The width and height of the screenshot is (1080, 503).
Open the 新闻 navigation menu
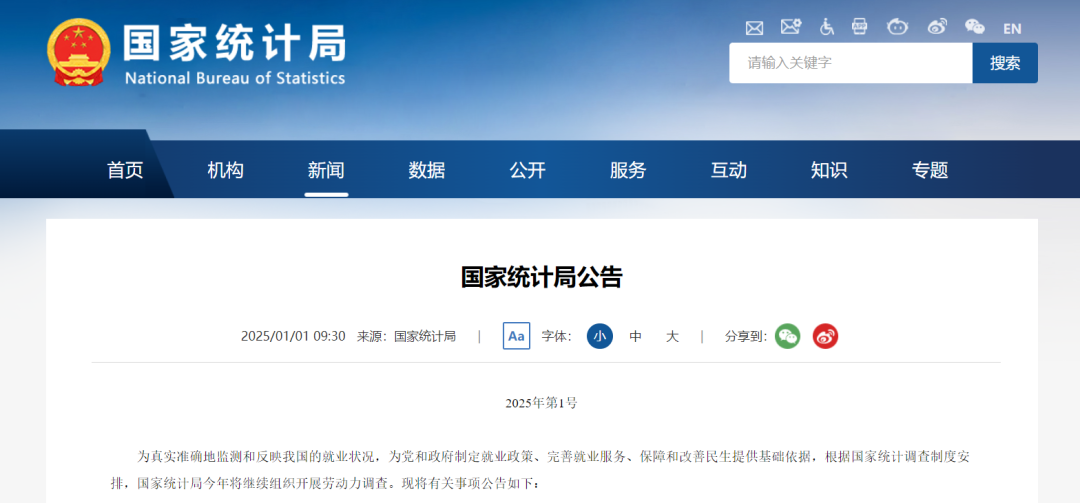(x=326, y=170)
